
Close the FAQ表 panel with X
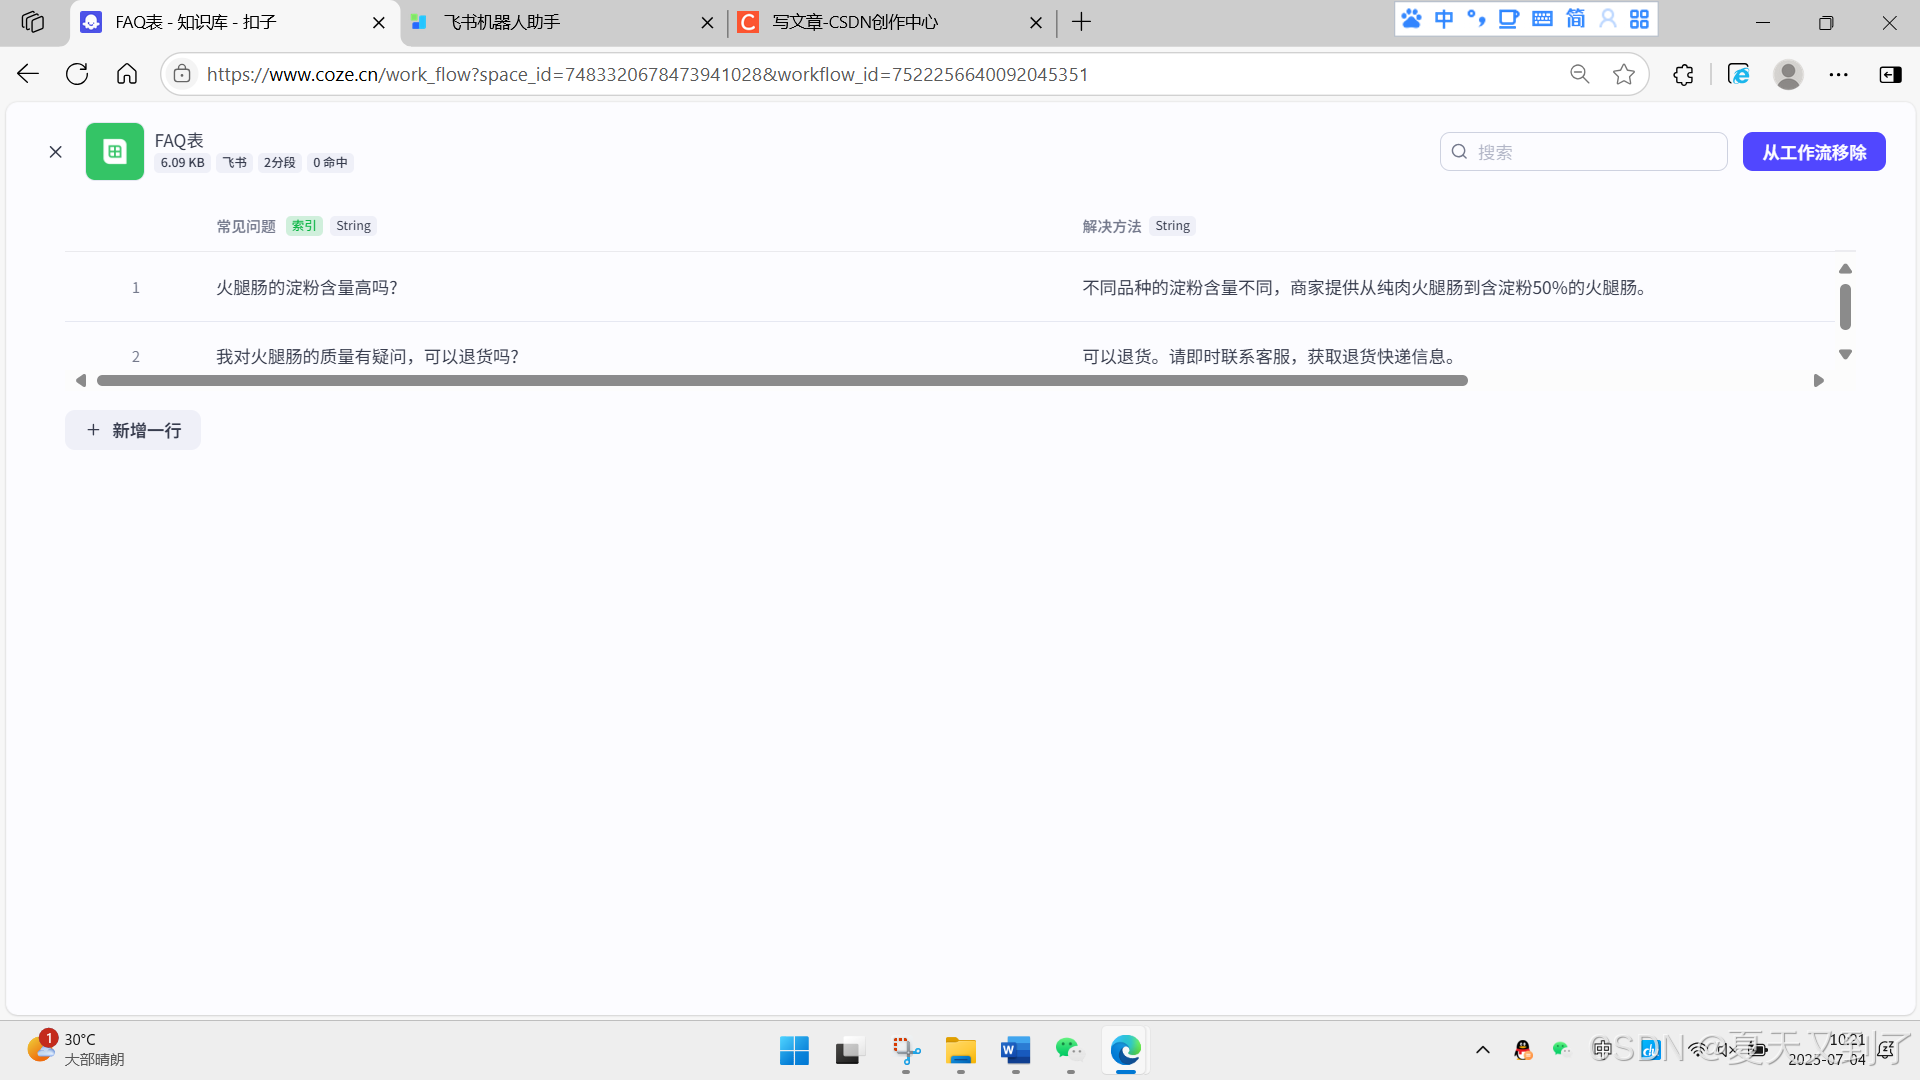click(x=56, y=152)
